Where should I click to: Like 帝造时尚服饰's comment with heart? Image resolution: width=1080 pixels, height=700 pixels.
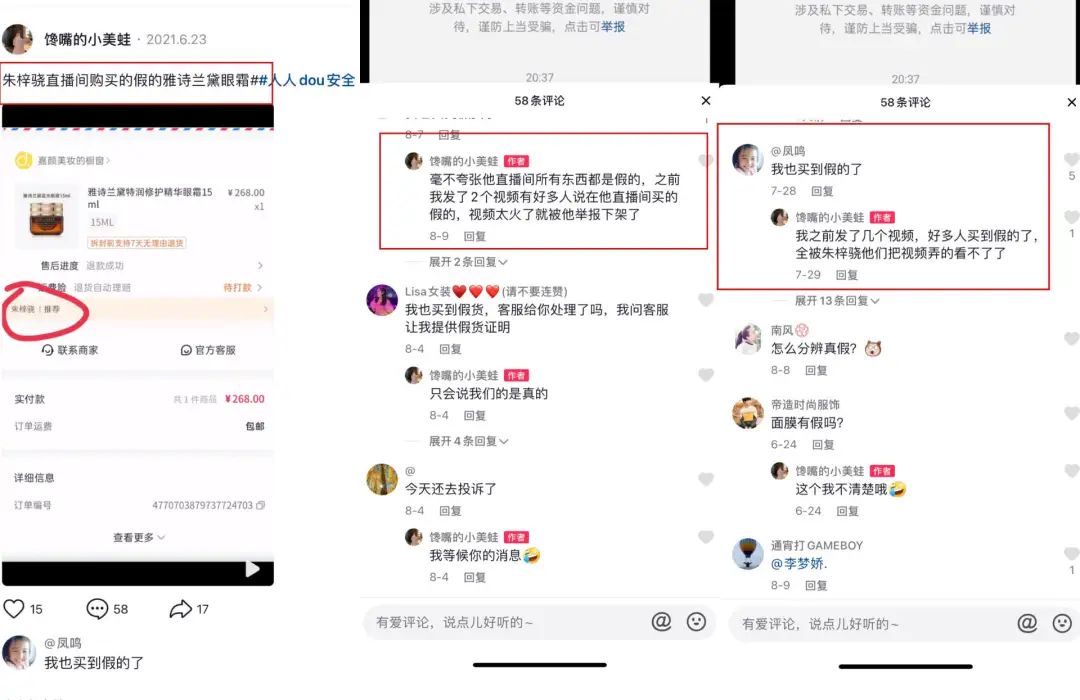pos(1071,413)
